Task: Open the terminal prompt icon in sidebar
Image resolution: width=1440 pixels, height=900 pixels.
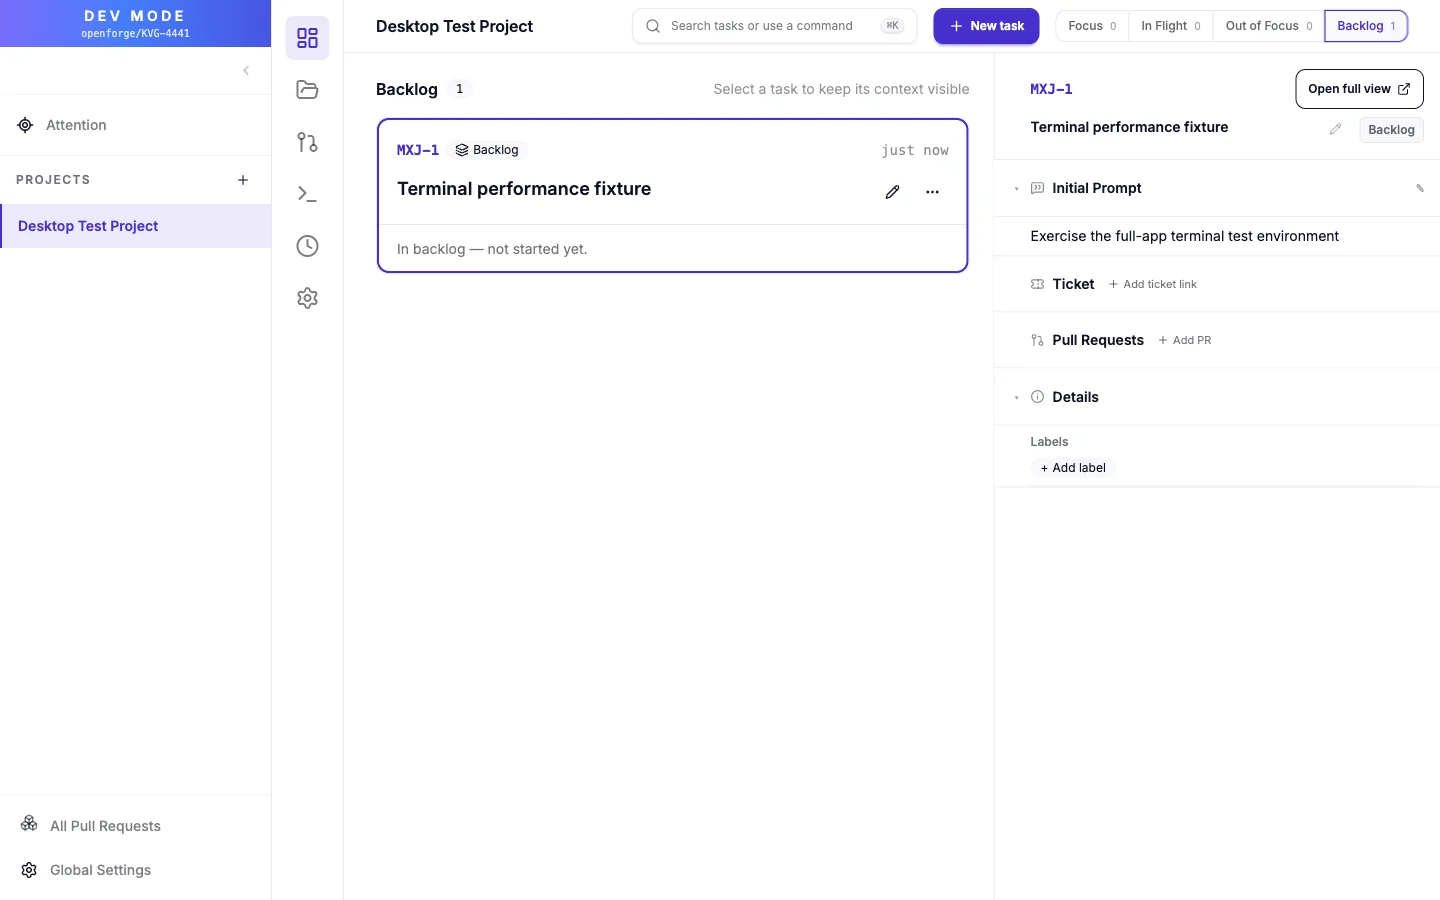Action: [307, 194]
